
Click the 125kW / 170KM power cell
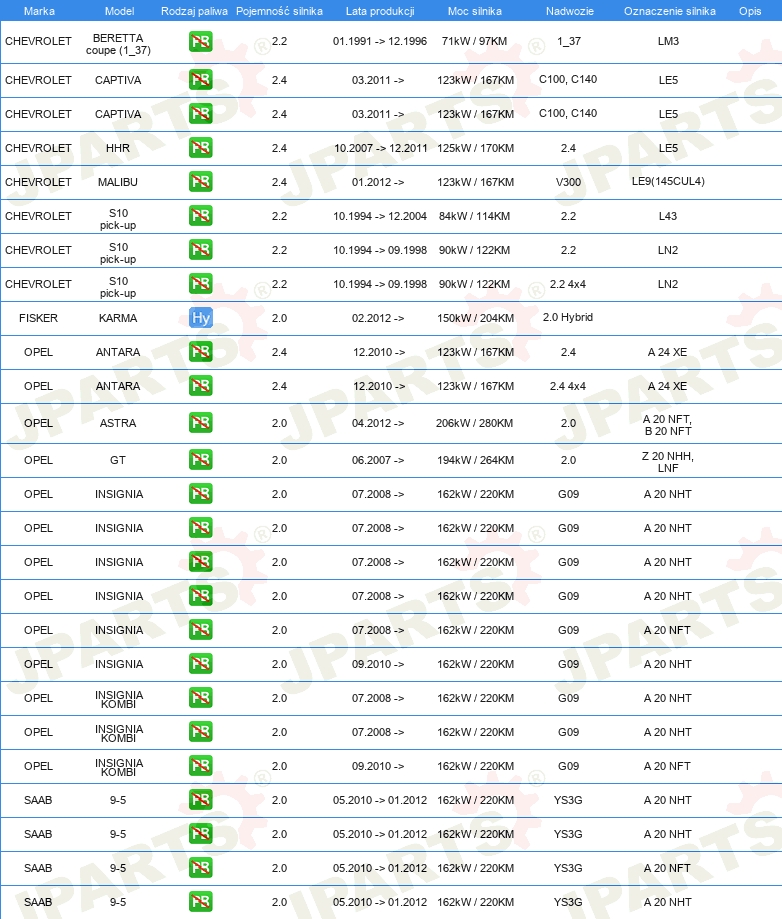pyautogui.click(x=475, y=148)
